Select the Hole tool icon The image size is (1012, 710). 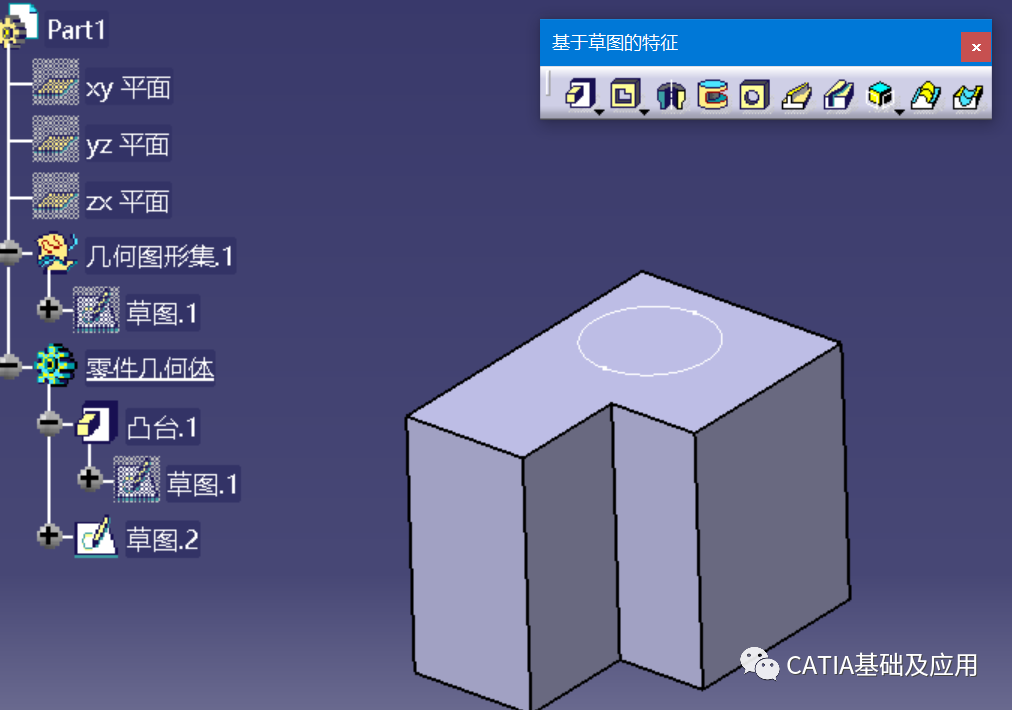[x=754, y=95]
